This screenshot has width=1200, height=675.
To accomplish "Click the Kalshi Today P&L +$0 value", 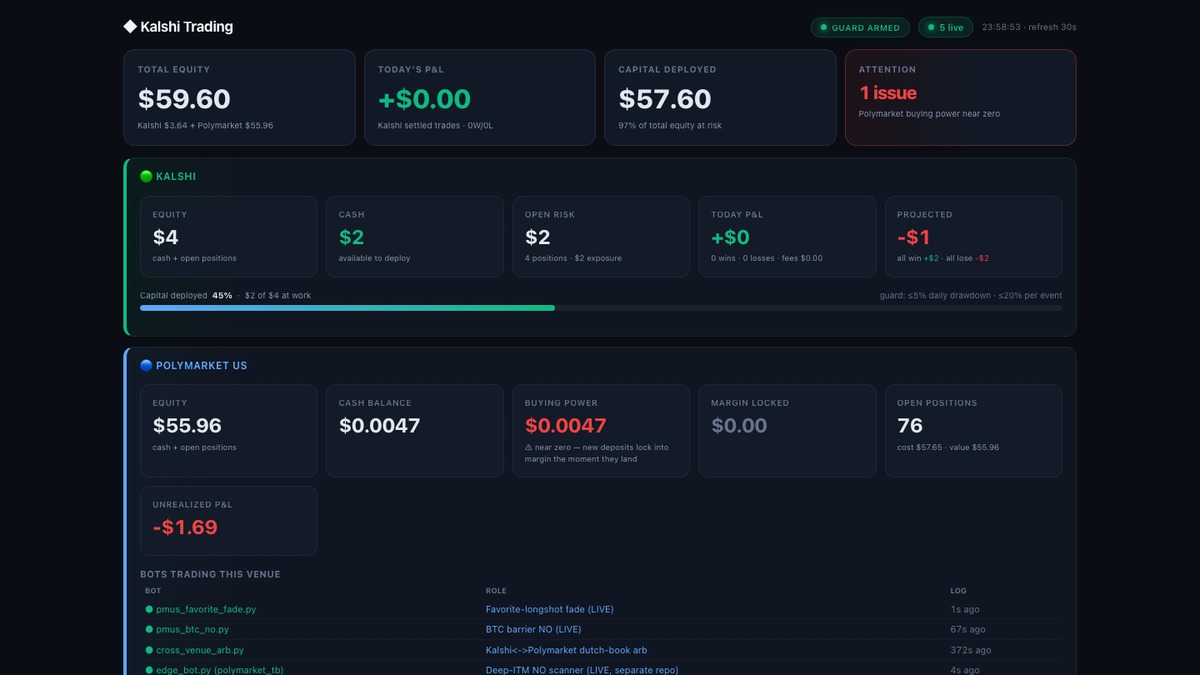I will coord(730,237).
